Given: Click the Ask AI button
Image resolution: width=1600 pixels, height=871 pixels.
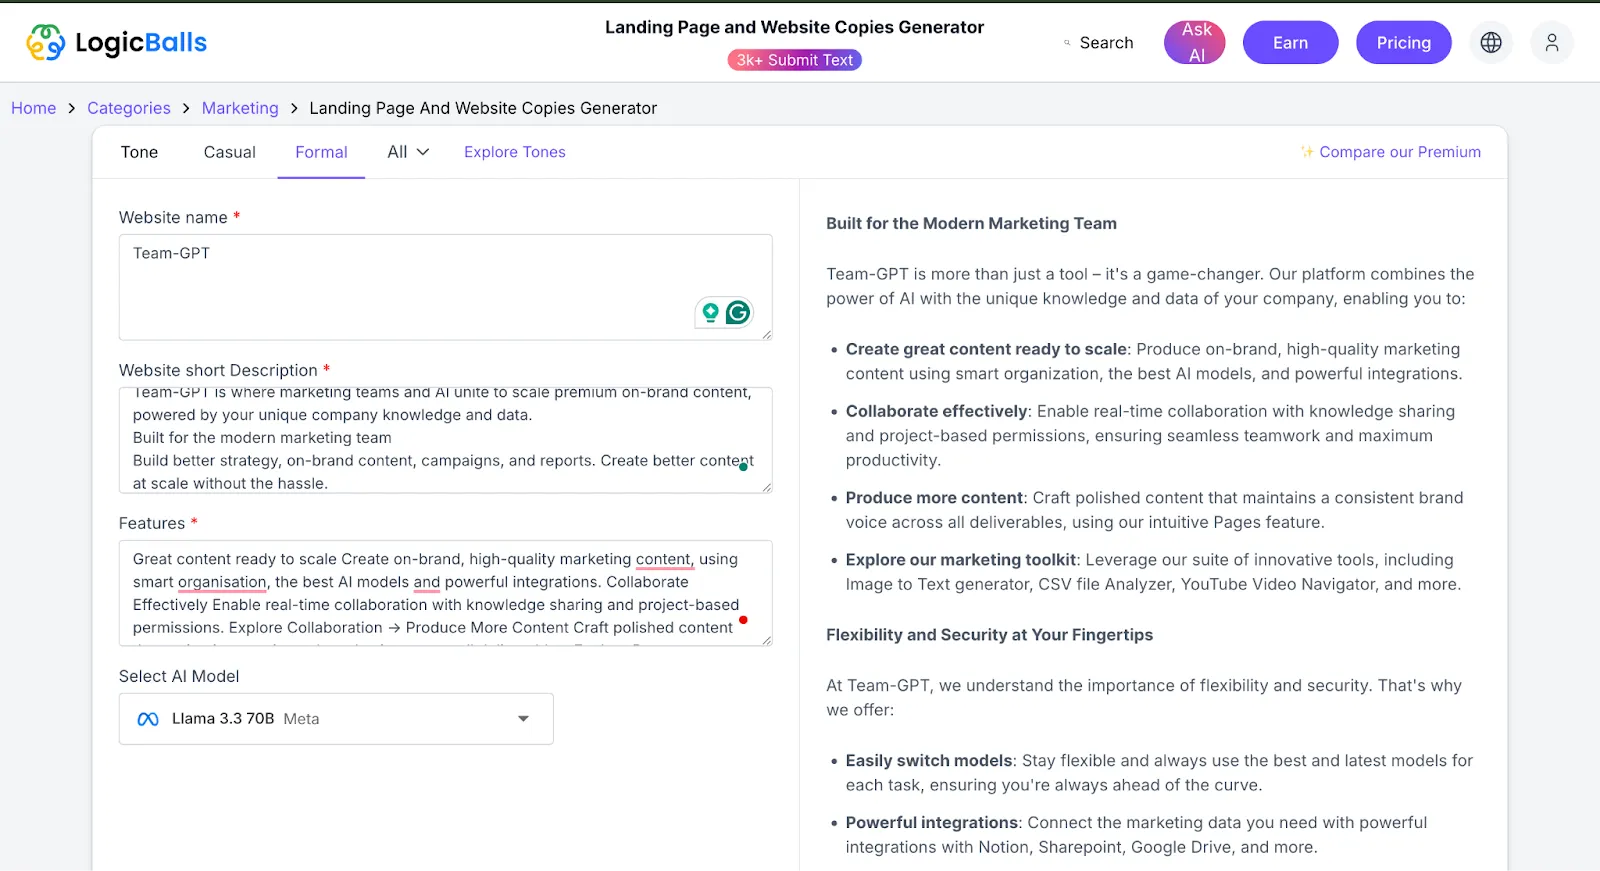Looking at the screenshot, I should coord(1195,43).
